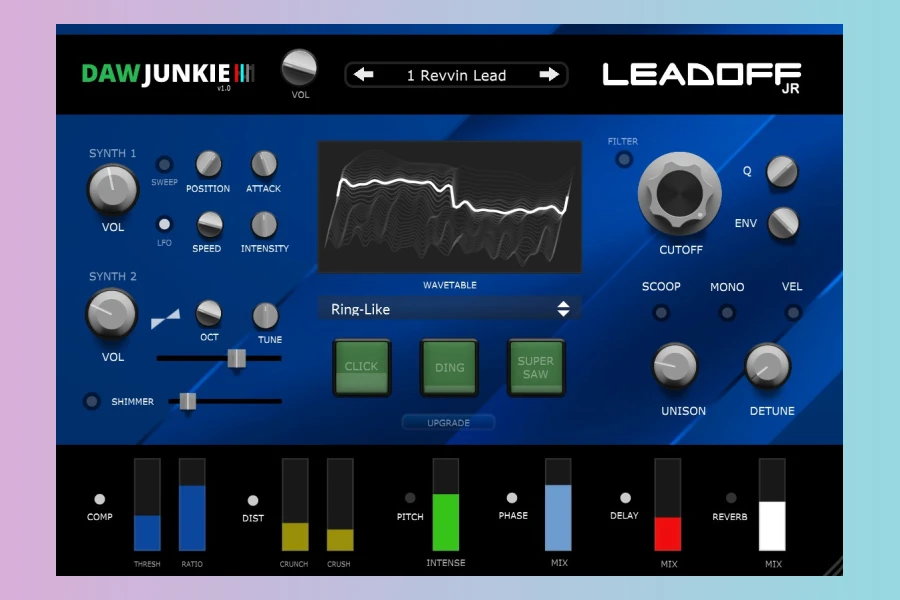Click the UPGRADE button
Screen dimensions: 900x600
(448, 423)
